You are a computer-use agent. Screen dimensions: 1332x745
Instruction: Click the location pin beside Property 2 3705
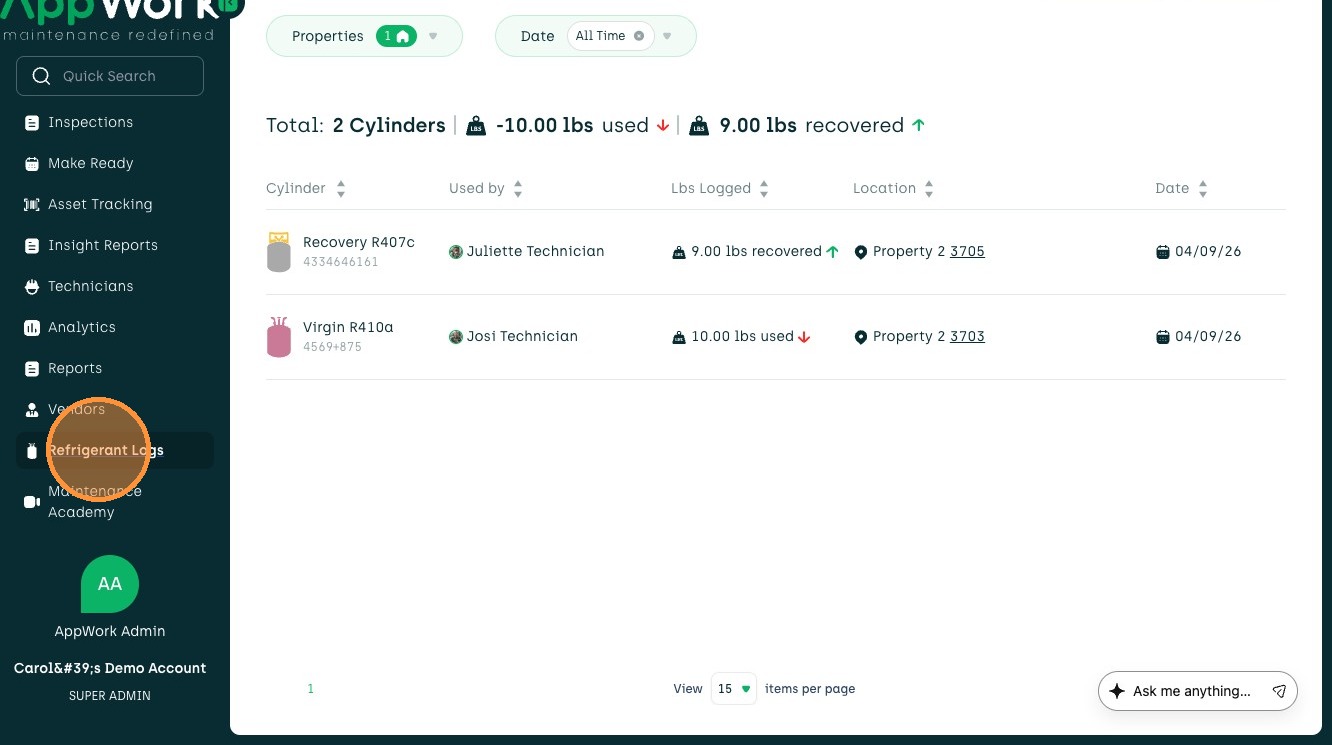tap(860, 253)
